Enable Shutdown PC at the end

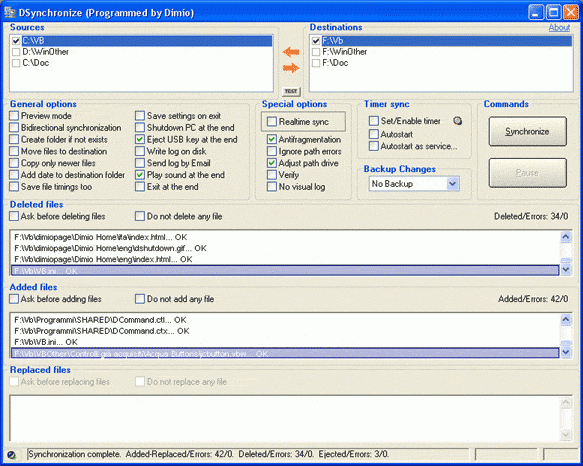[140, 128]
